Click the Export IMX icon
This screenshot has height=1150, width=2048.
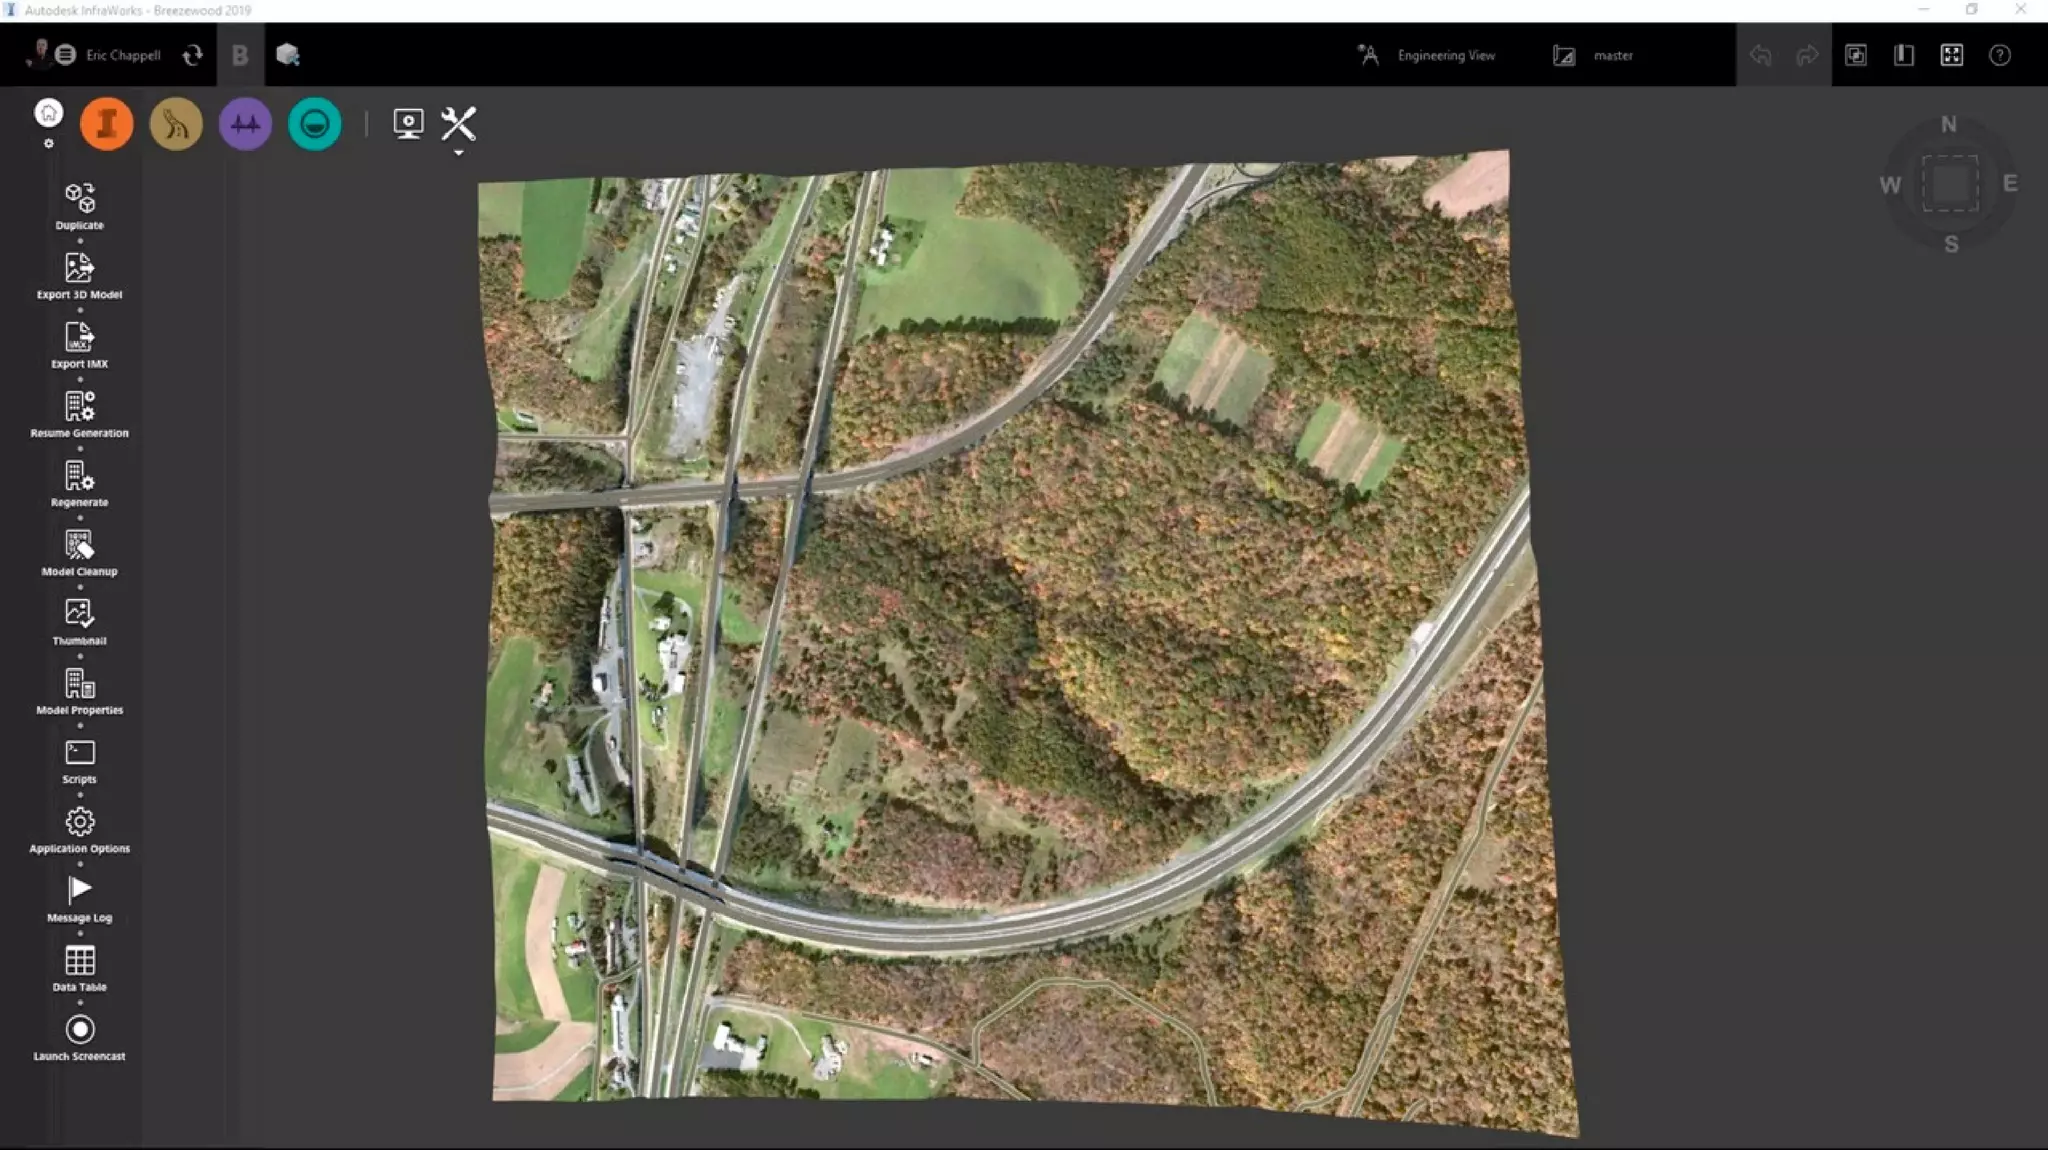pos(79,337)
